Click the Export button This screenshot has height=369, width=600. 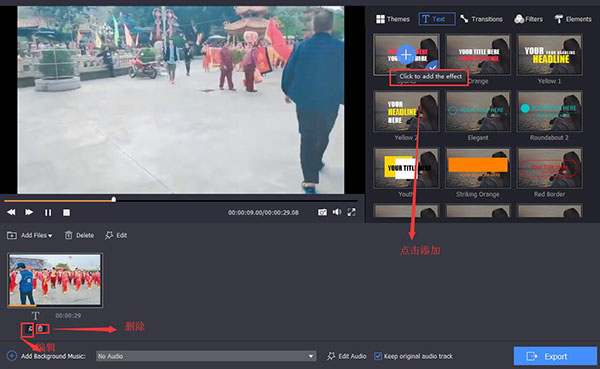tap(555, 356)
